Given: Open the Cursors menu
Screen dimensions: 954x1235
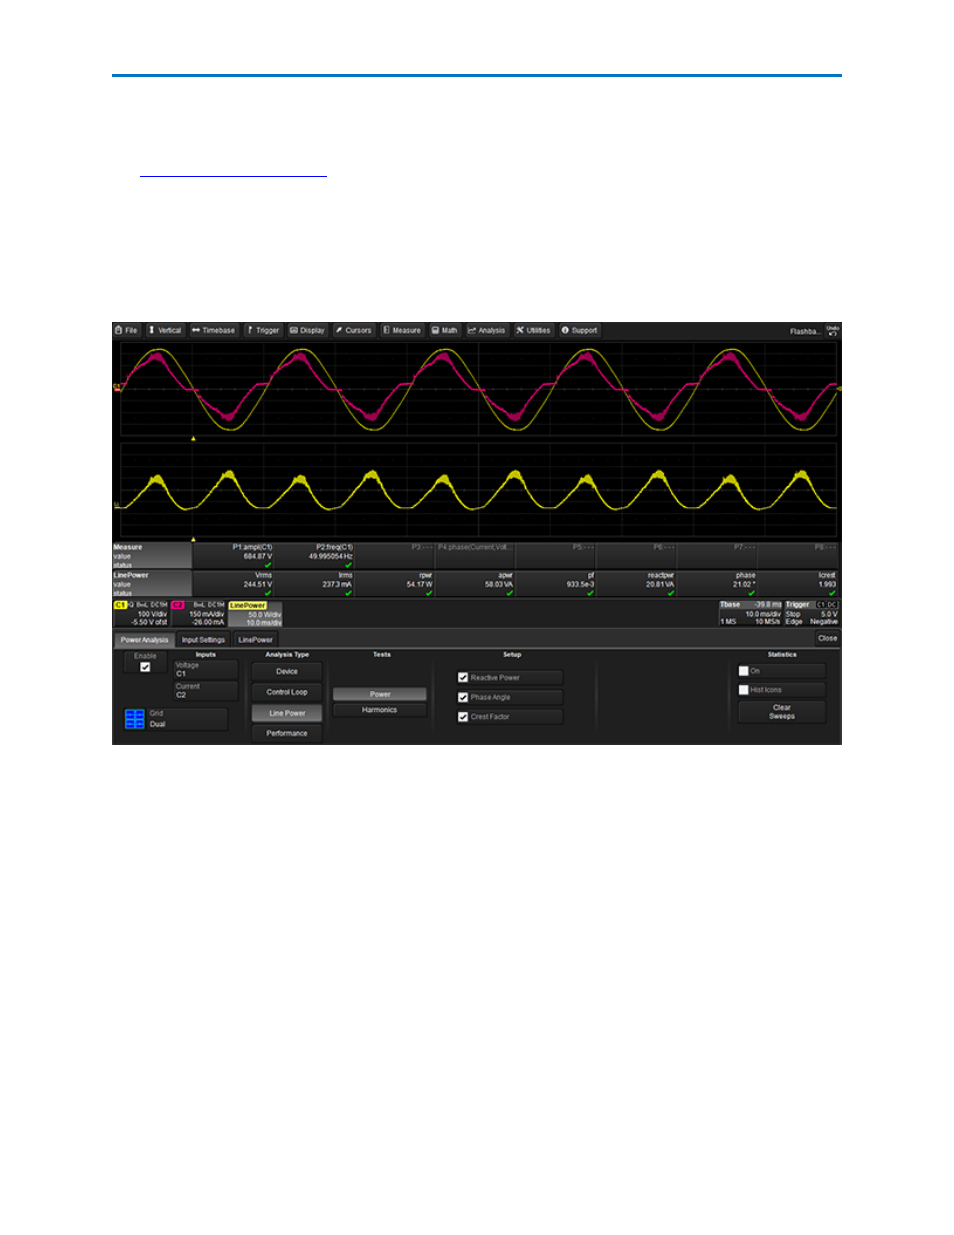Looking at the screenshot, I should [x=353, y=330].
